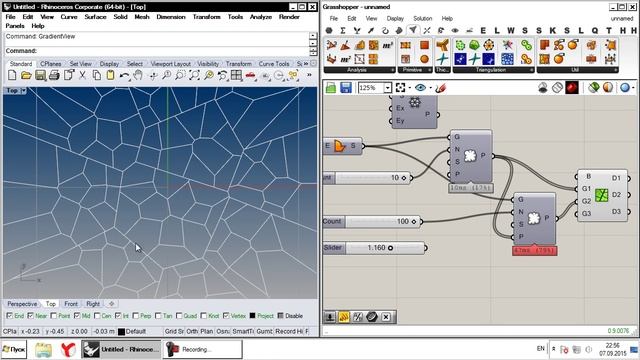Viewport: 640px width, 360px height.
Task: Click the Ortho status bar button
Action: [x=192, y=331]
